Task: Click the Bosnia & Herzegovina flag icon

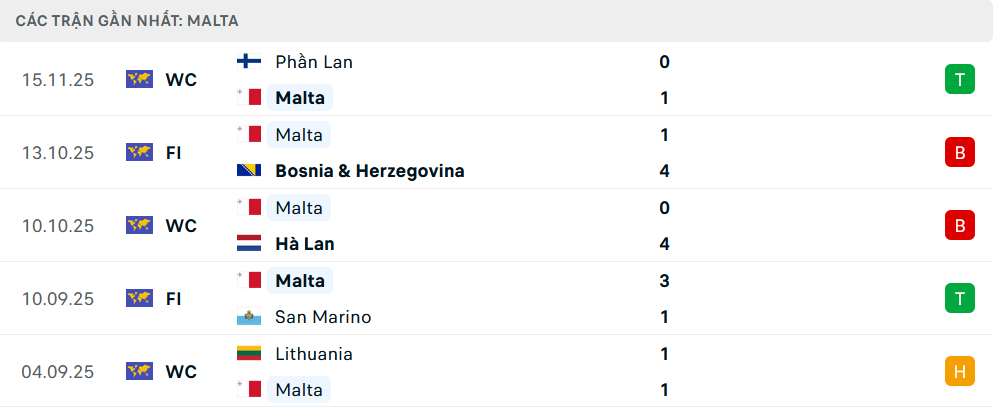Action: 249,171
